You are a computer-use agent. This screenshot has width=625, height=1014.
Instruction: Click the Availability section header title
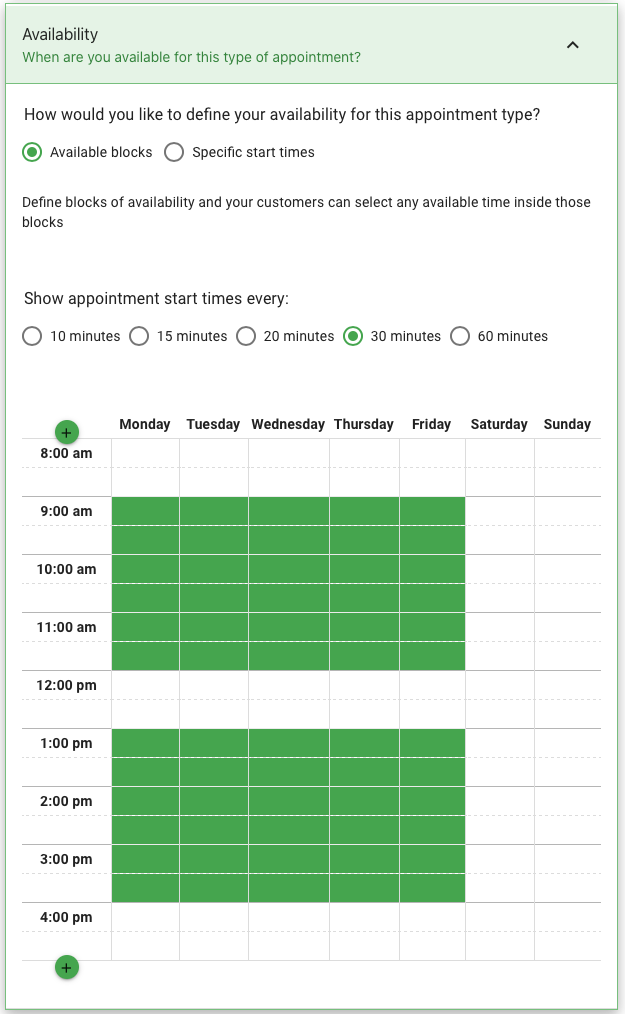[60, 34]
